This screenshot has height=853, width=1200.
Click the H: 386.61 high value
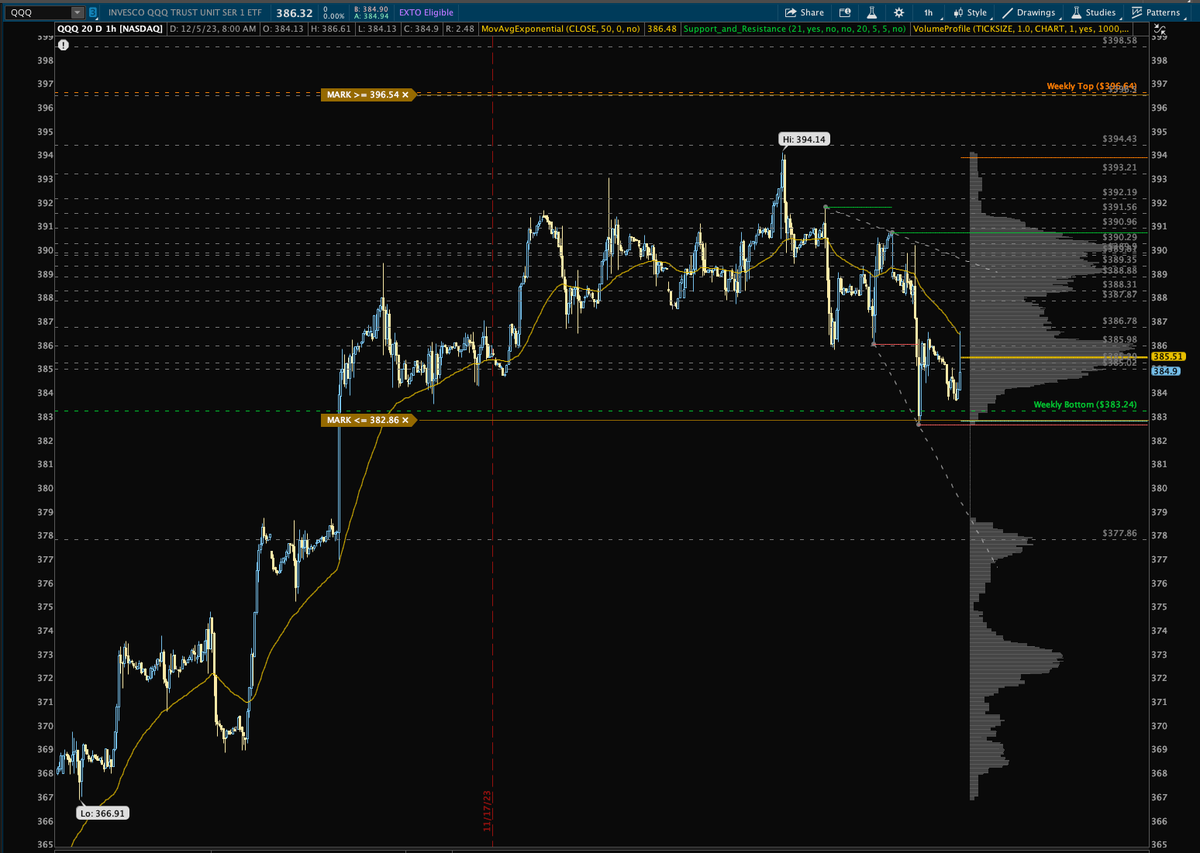333,29
